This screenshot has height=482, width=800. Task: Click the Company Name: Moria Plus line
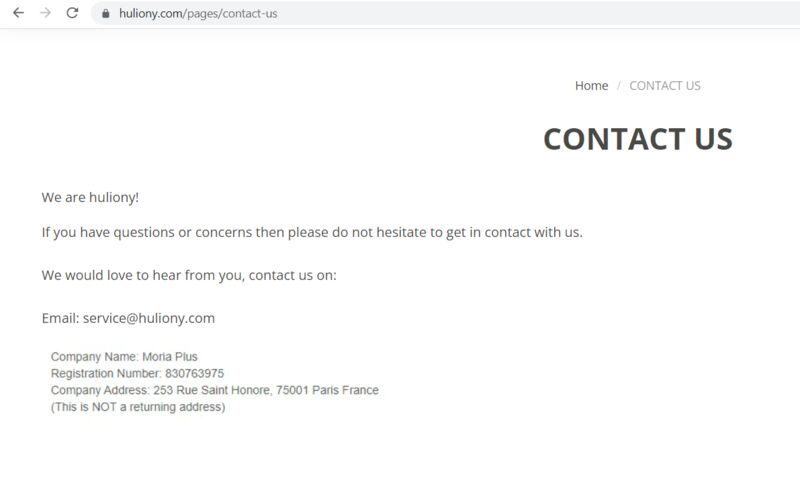124,357
